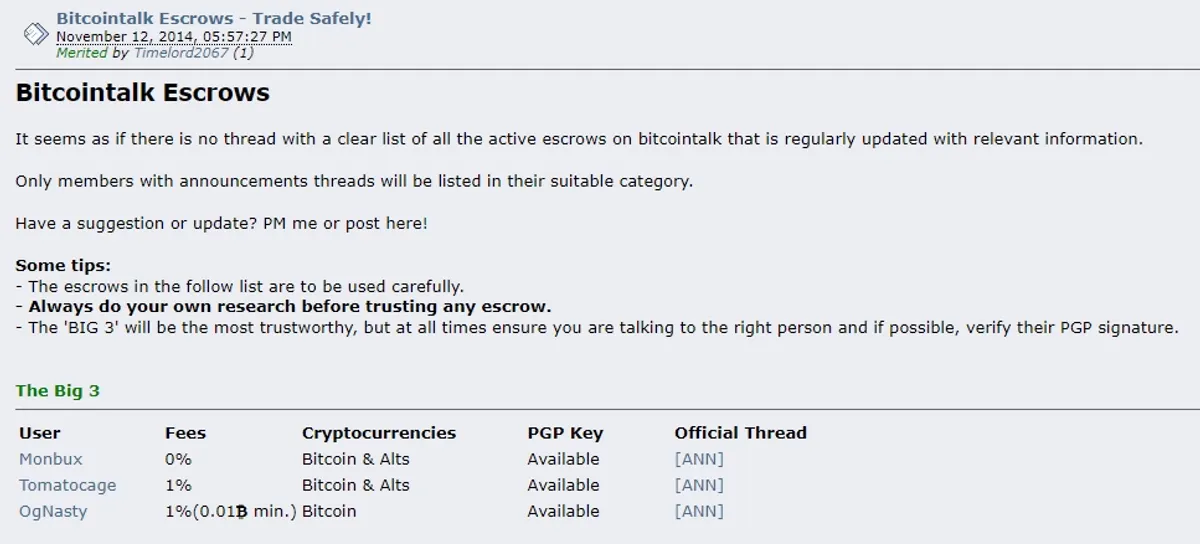Open Tomatocage's user profile
This screenshot has width=1200, height=544.
(x=68, y=485)
